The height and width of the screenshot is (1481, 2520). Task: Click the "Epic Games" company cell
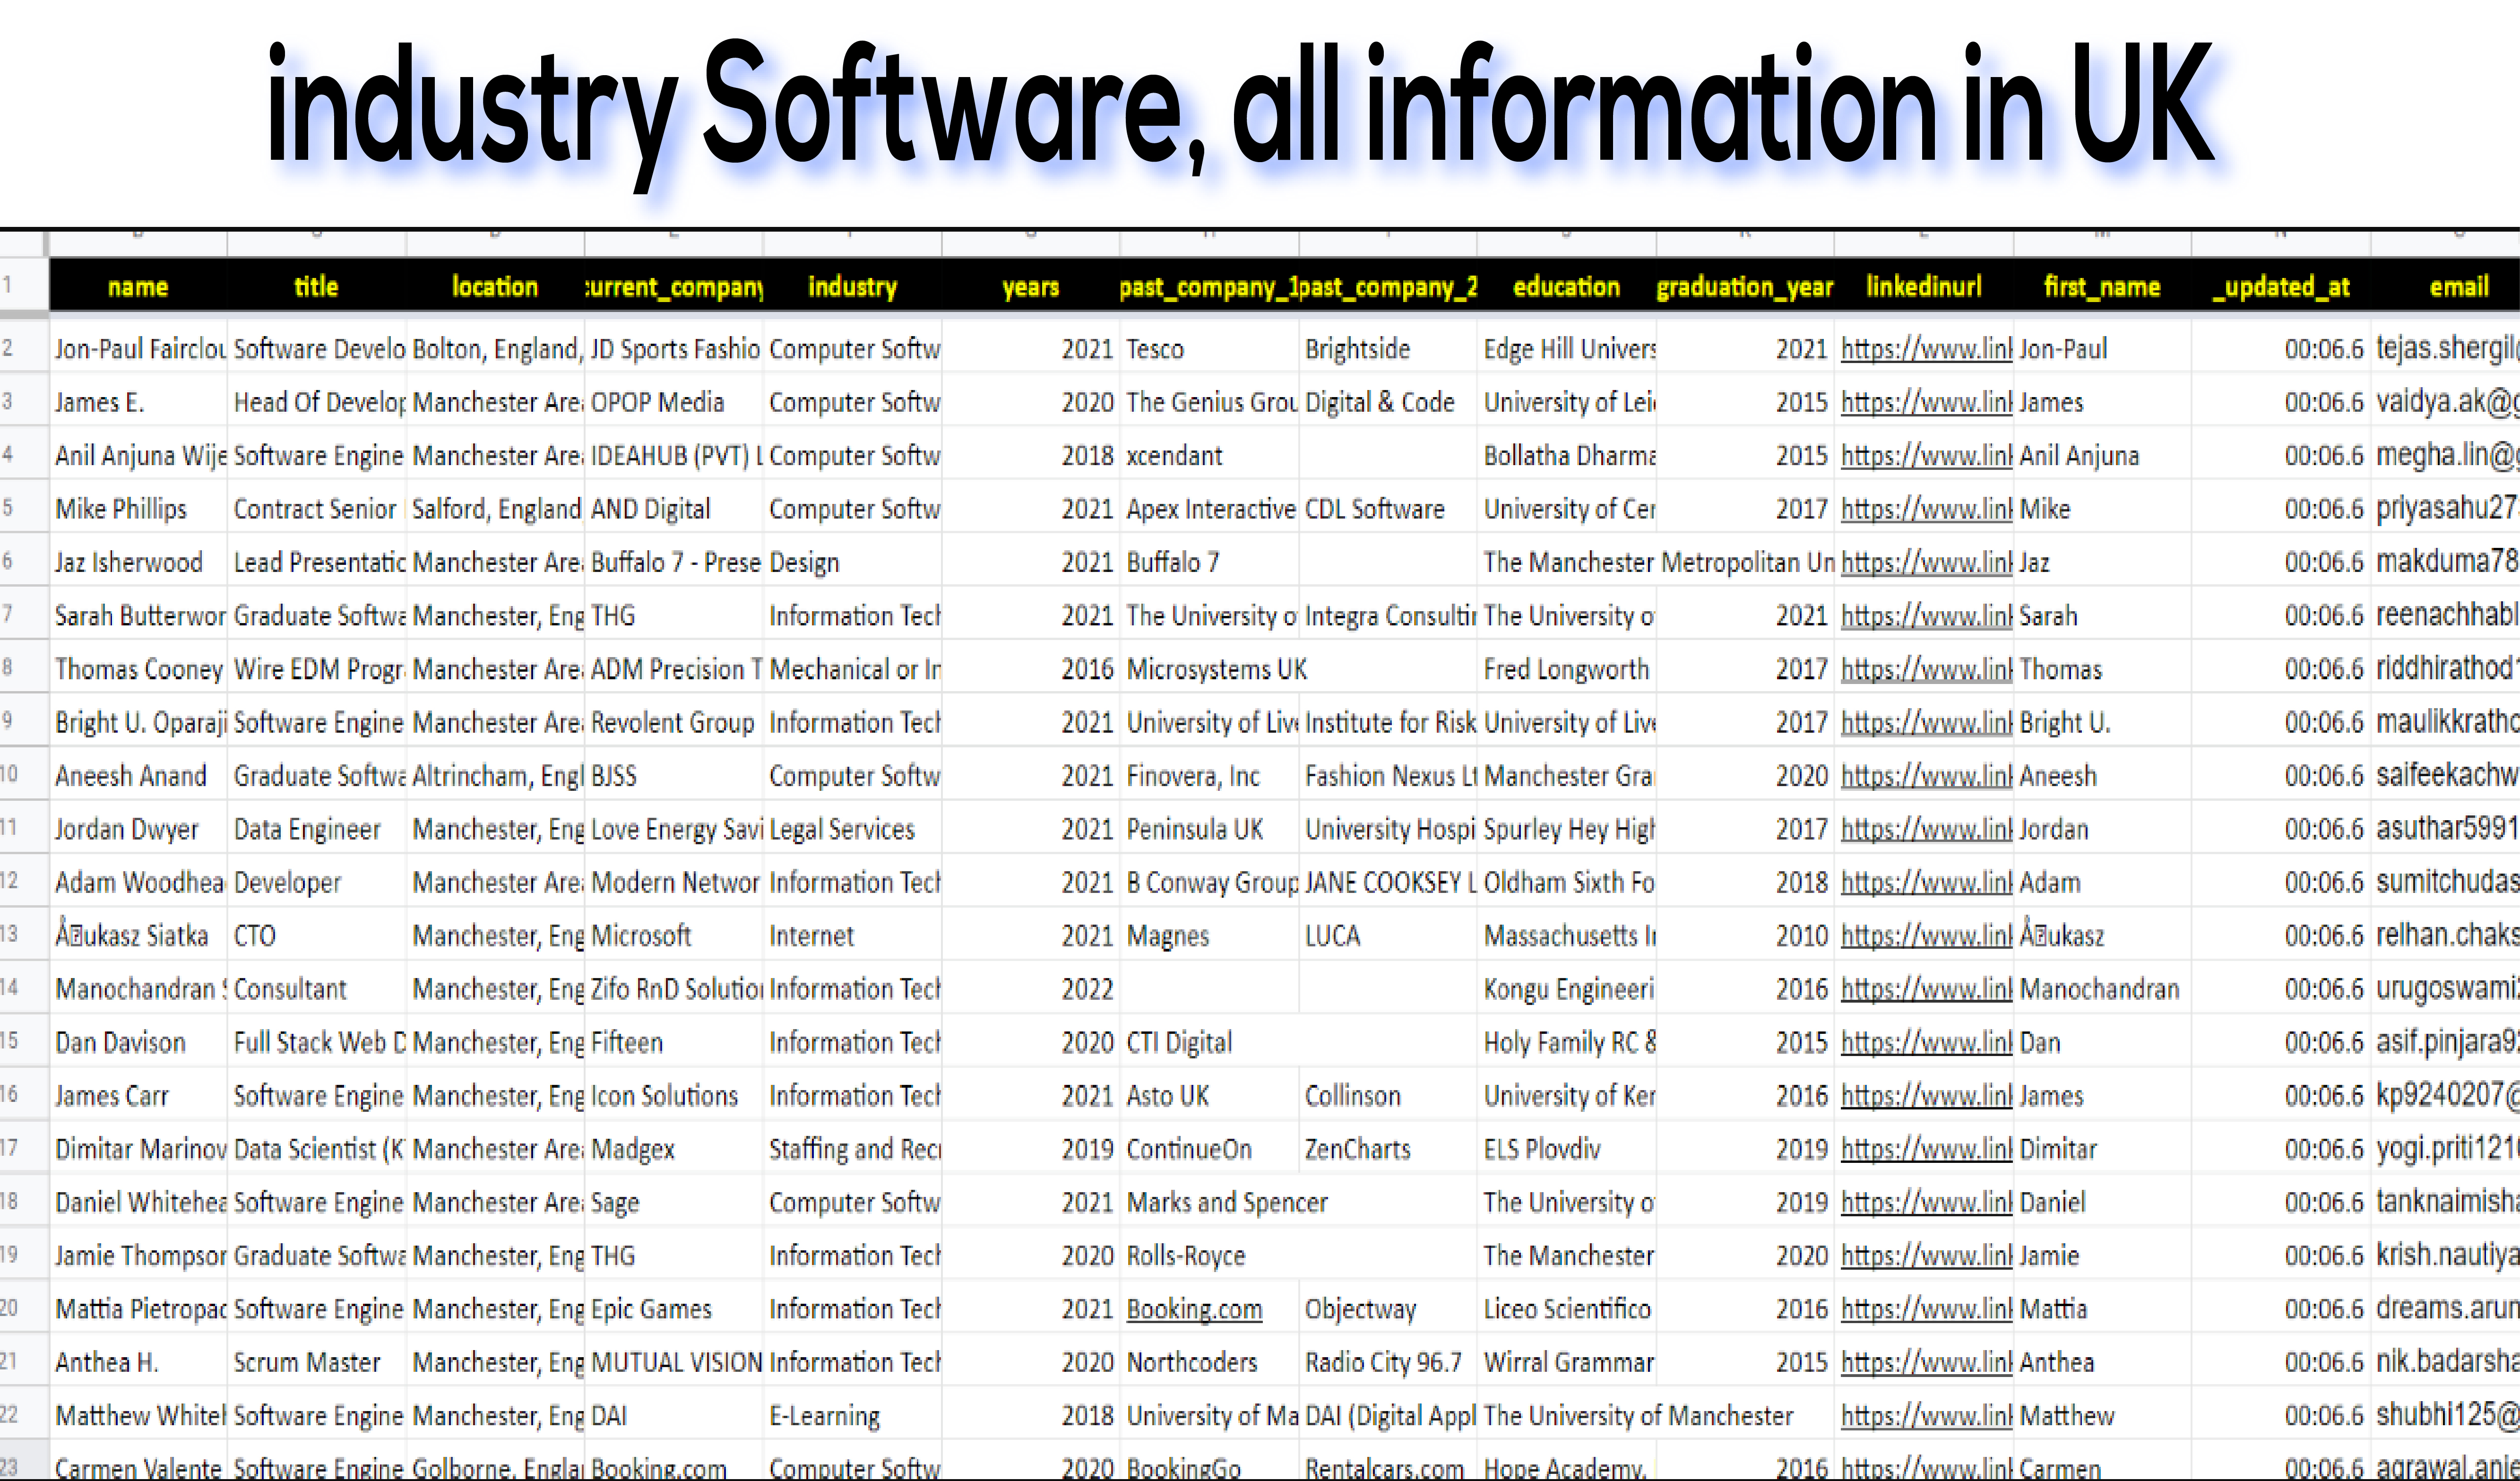pos(649,1308)
